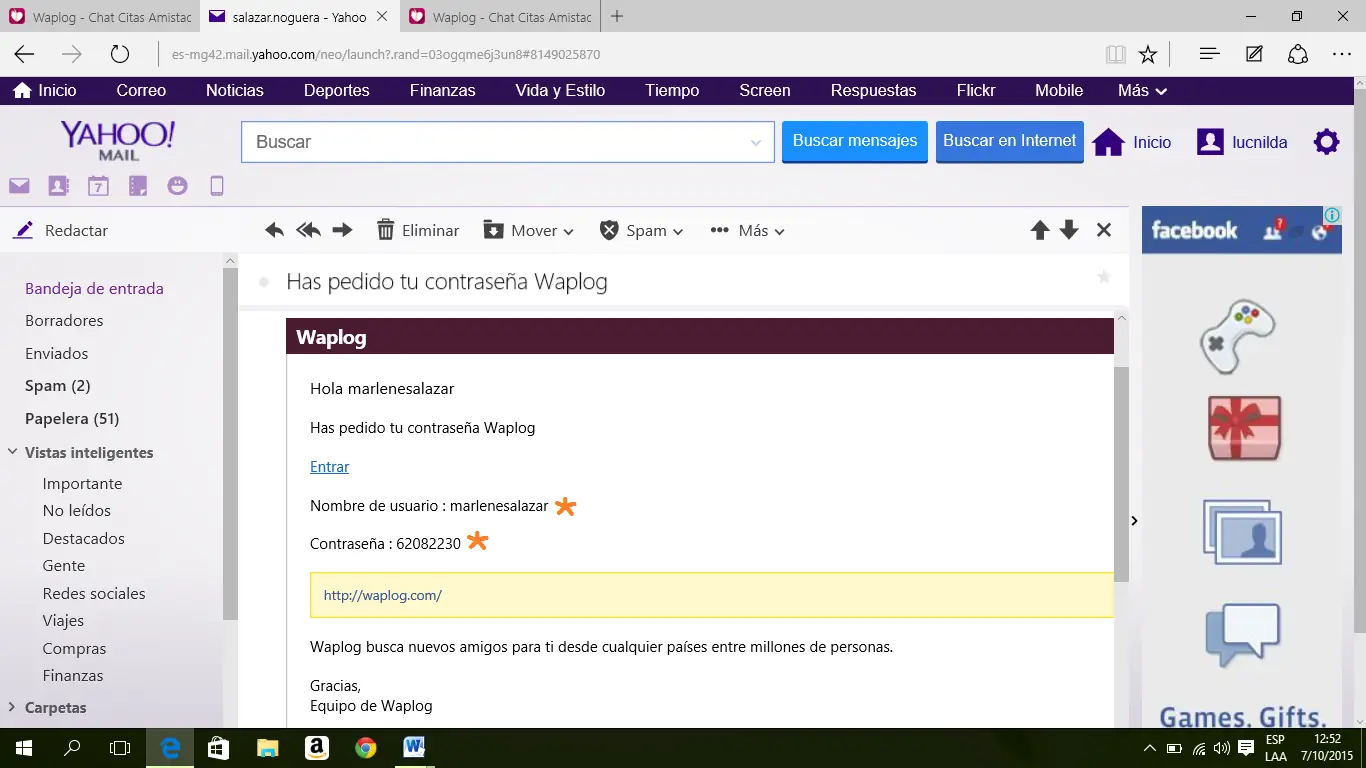
Task: Open the Borradores folder
Action: (64, 321)
